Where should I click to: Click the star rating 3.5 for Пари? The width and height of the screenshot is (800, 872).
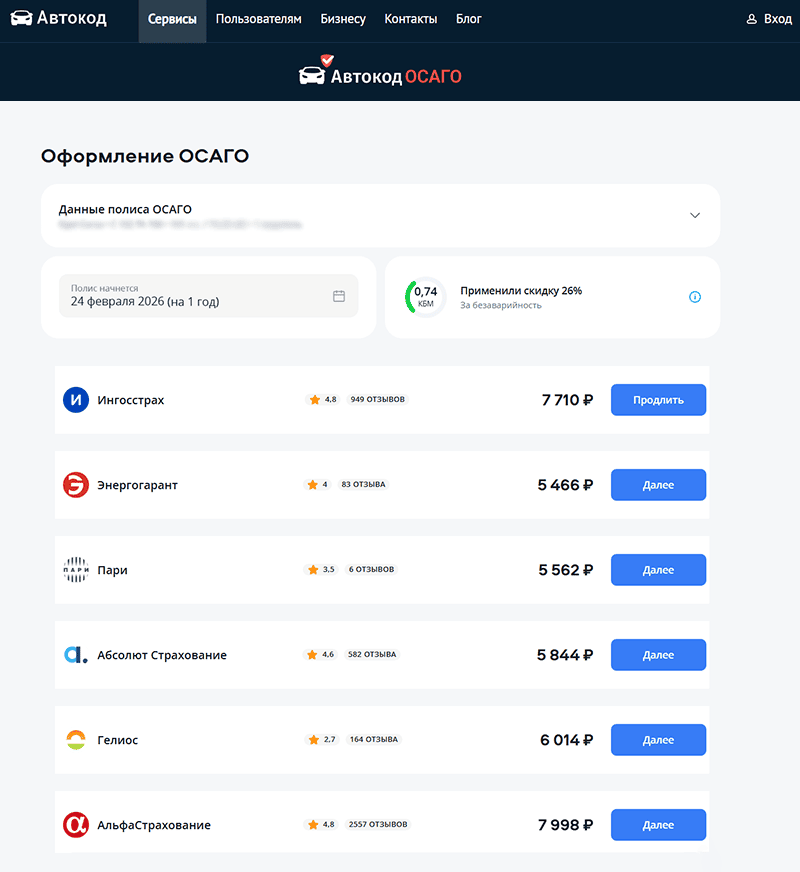point(321,569)
